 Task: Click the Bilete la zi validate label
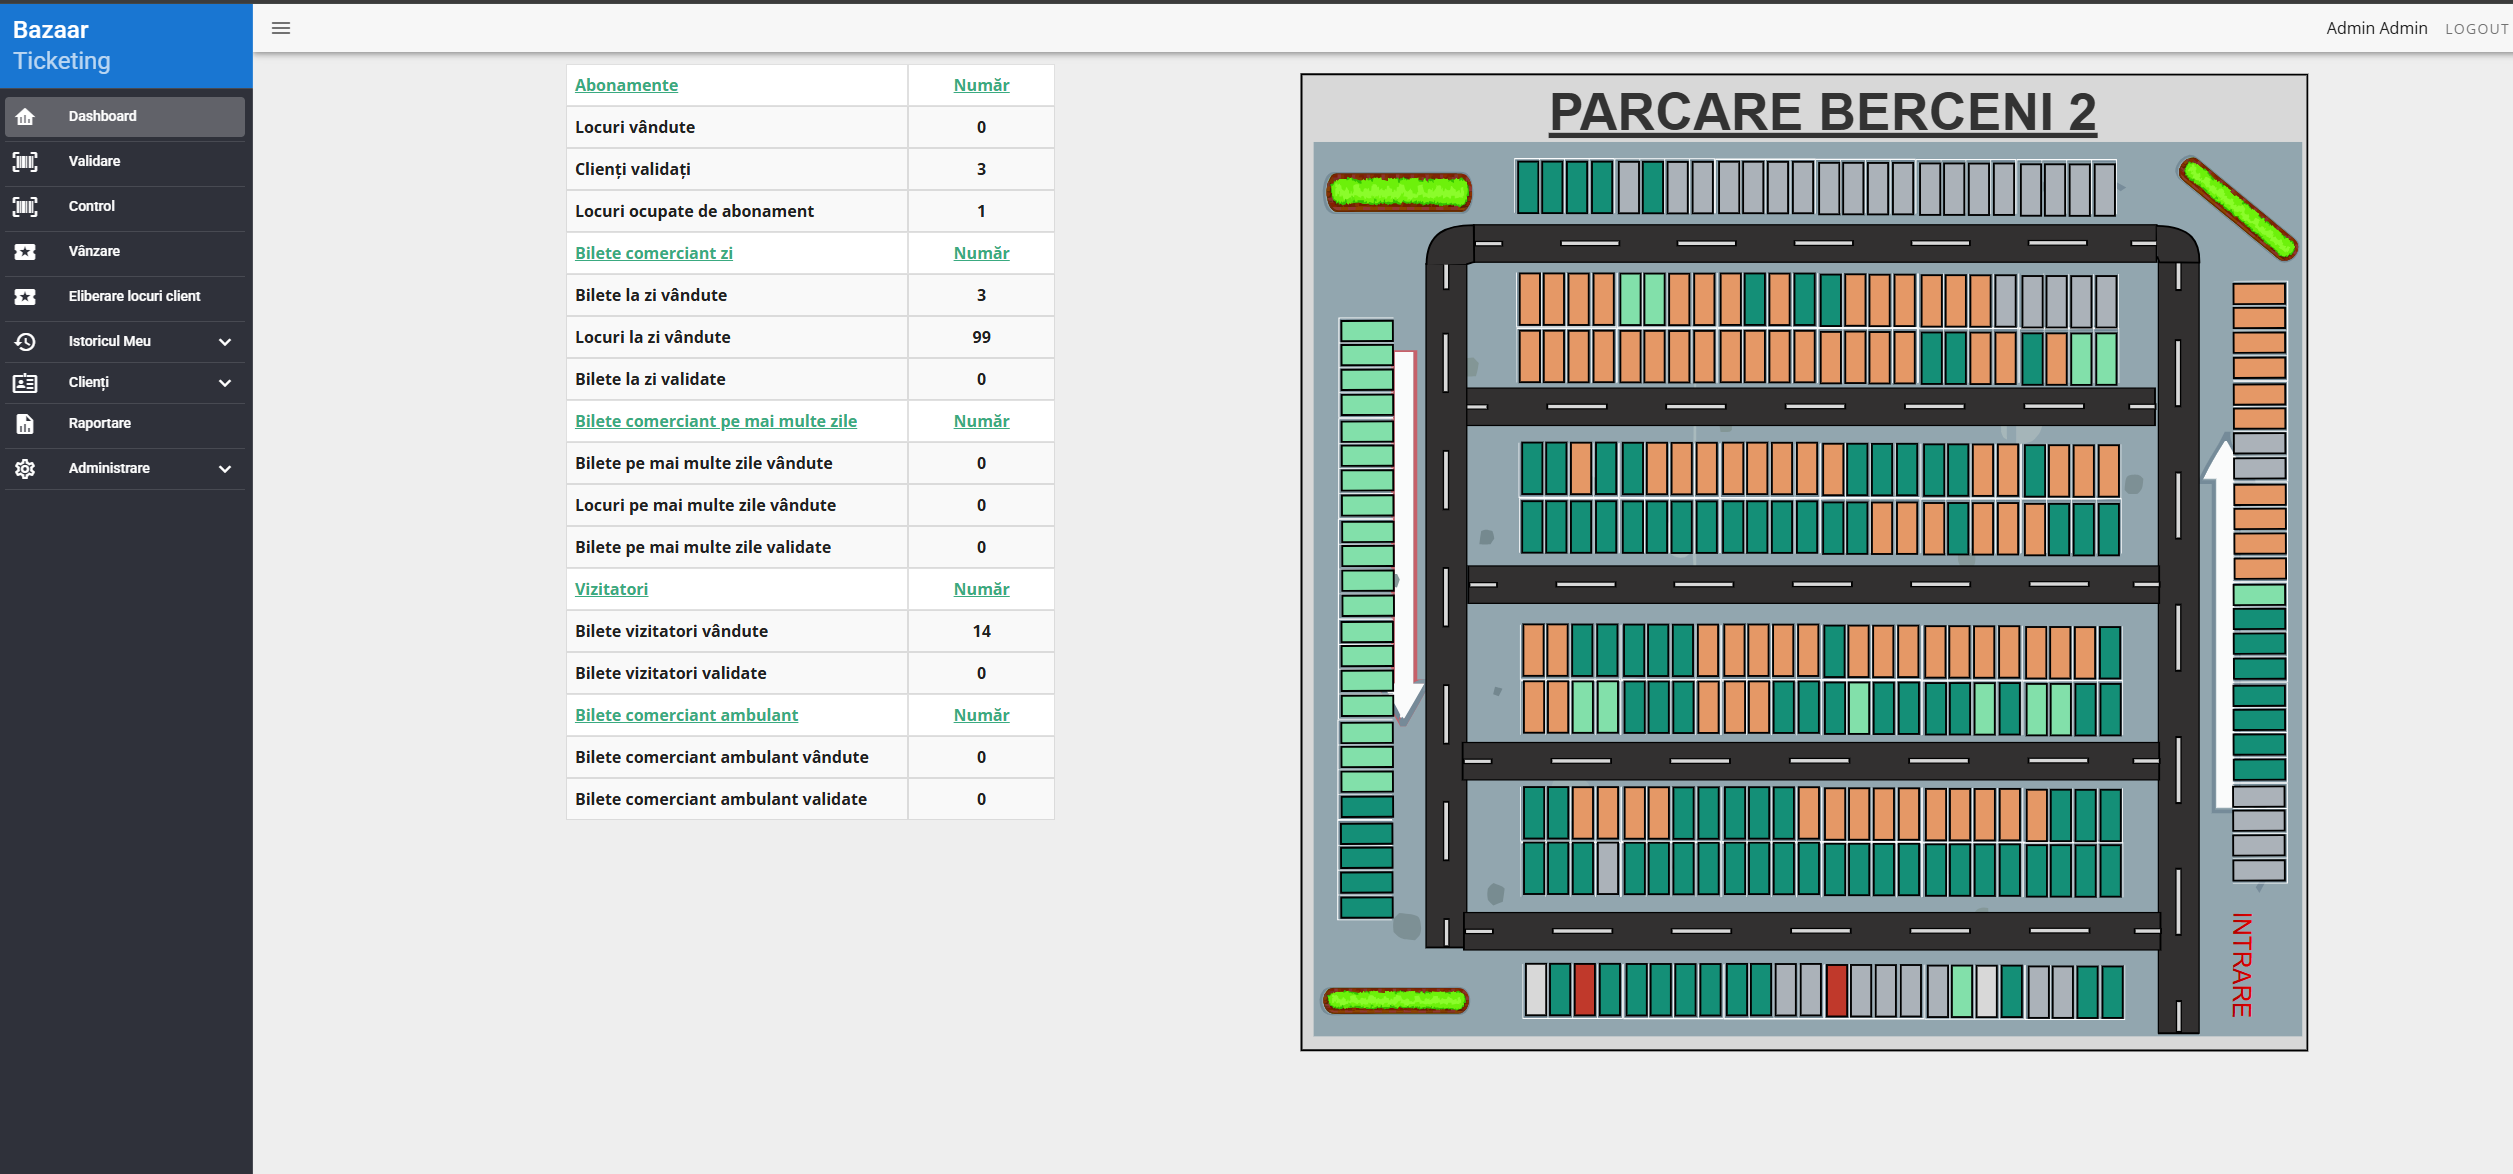[x=650, y=379]
